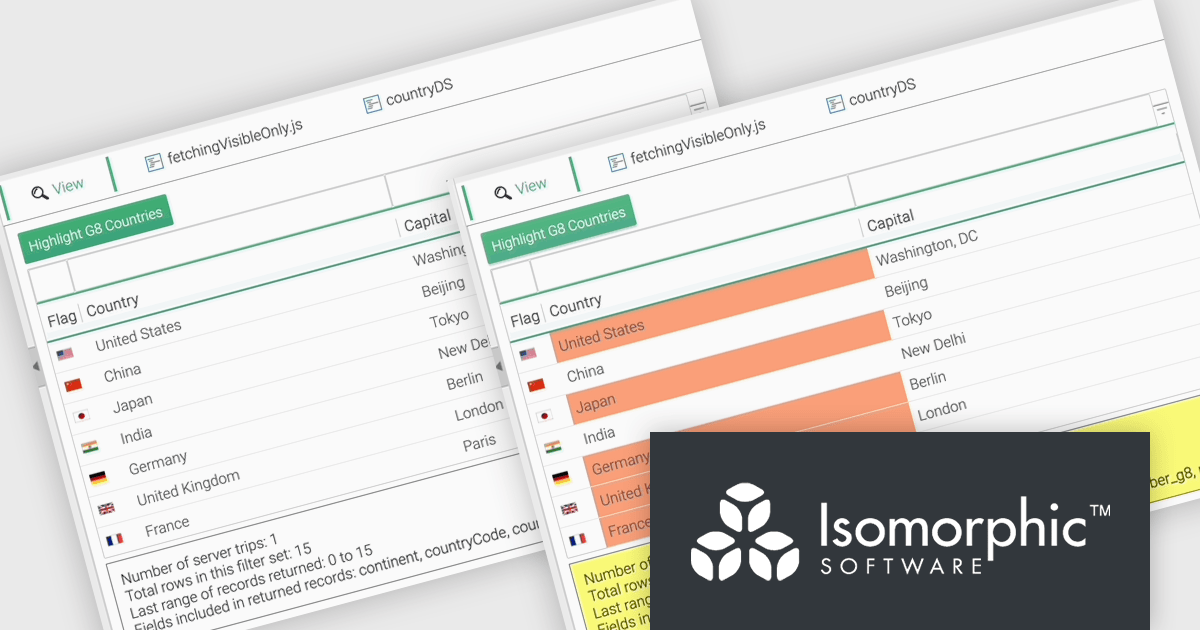The image size is (1200, 630).
Task: Click file icon beside right countryDS tab
Action: click(x=835, y=102)
